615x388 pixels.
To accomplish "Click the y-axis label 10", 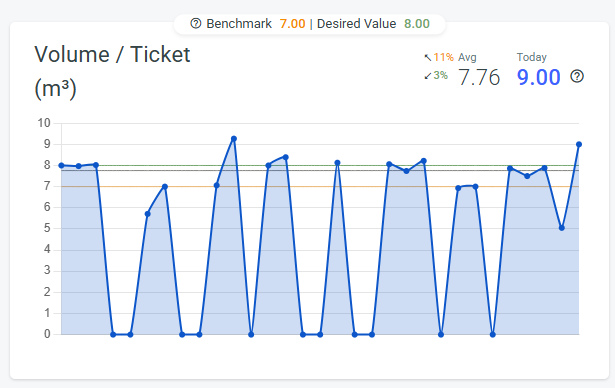I will pos(44,123).
